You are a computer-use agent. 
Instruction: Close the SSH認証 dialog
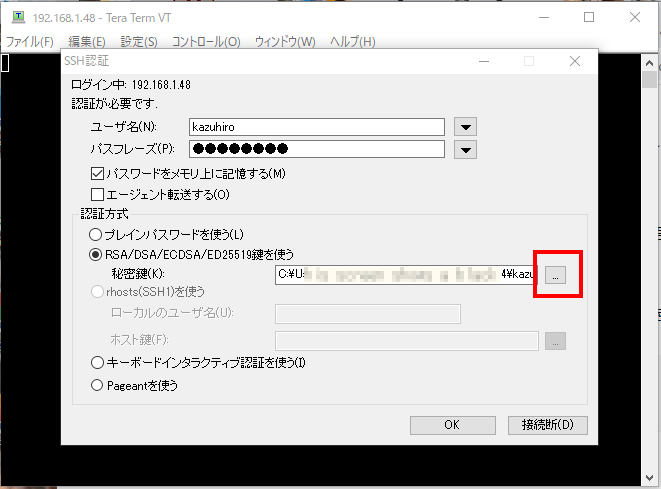coord(574,61)
